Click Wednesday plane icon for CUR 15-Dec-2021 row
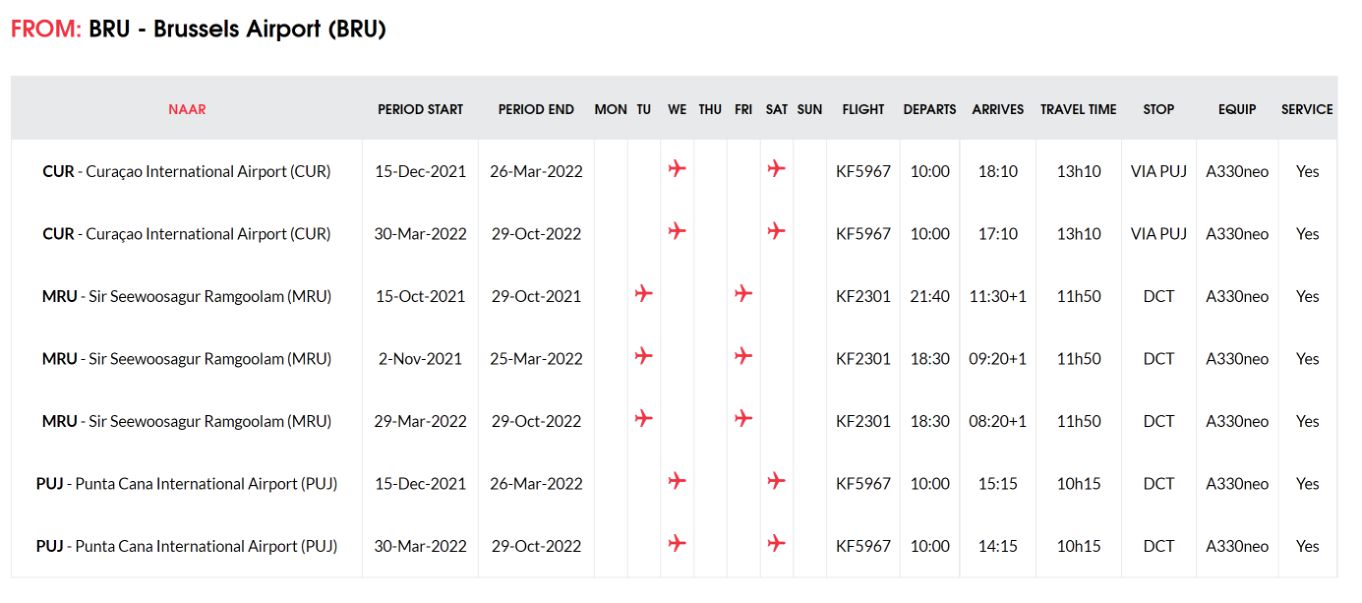 pyautogui.click(x=677, y=169)
